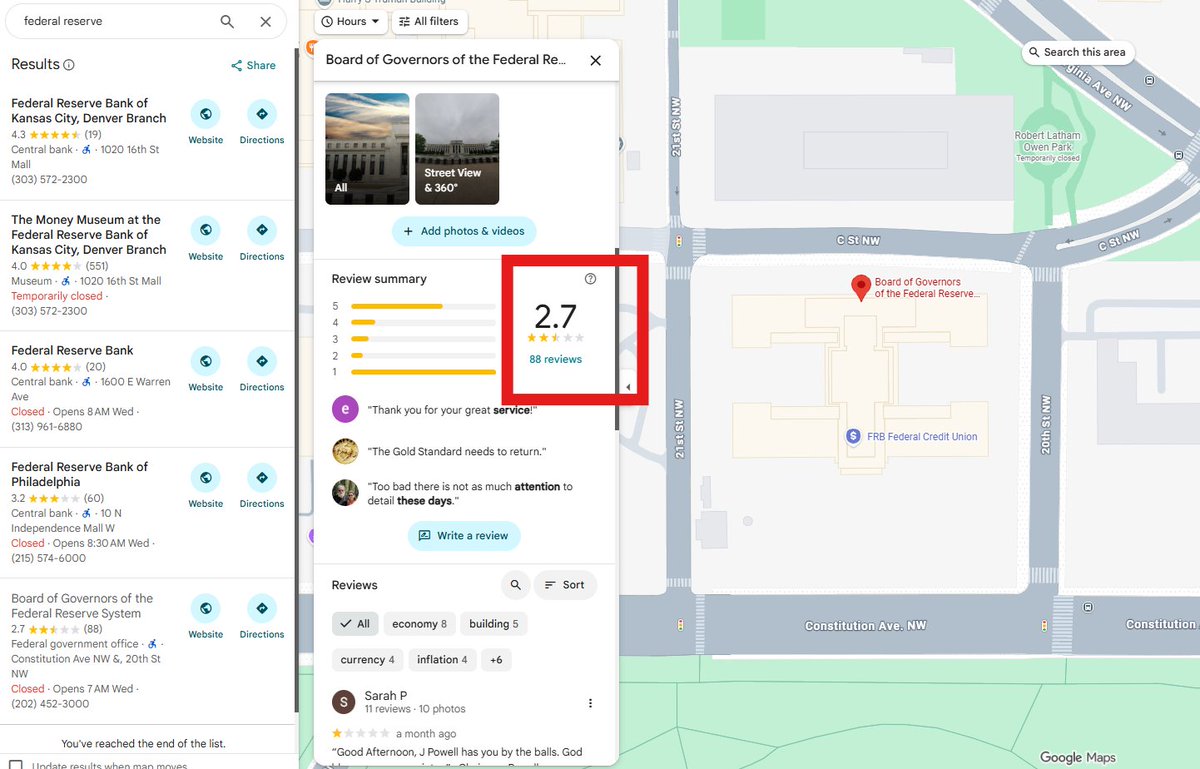Image resolution: width=1200 pixels, height=769 pixels.
Task: Filter reviews by 'economy' chip
Action: pyautogui.click(x=419, y=624)
